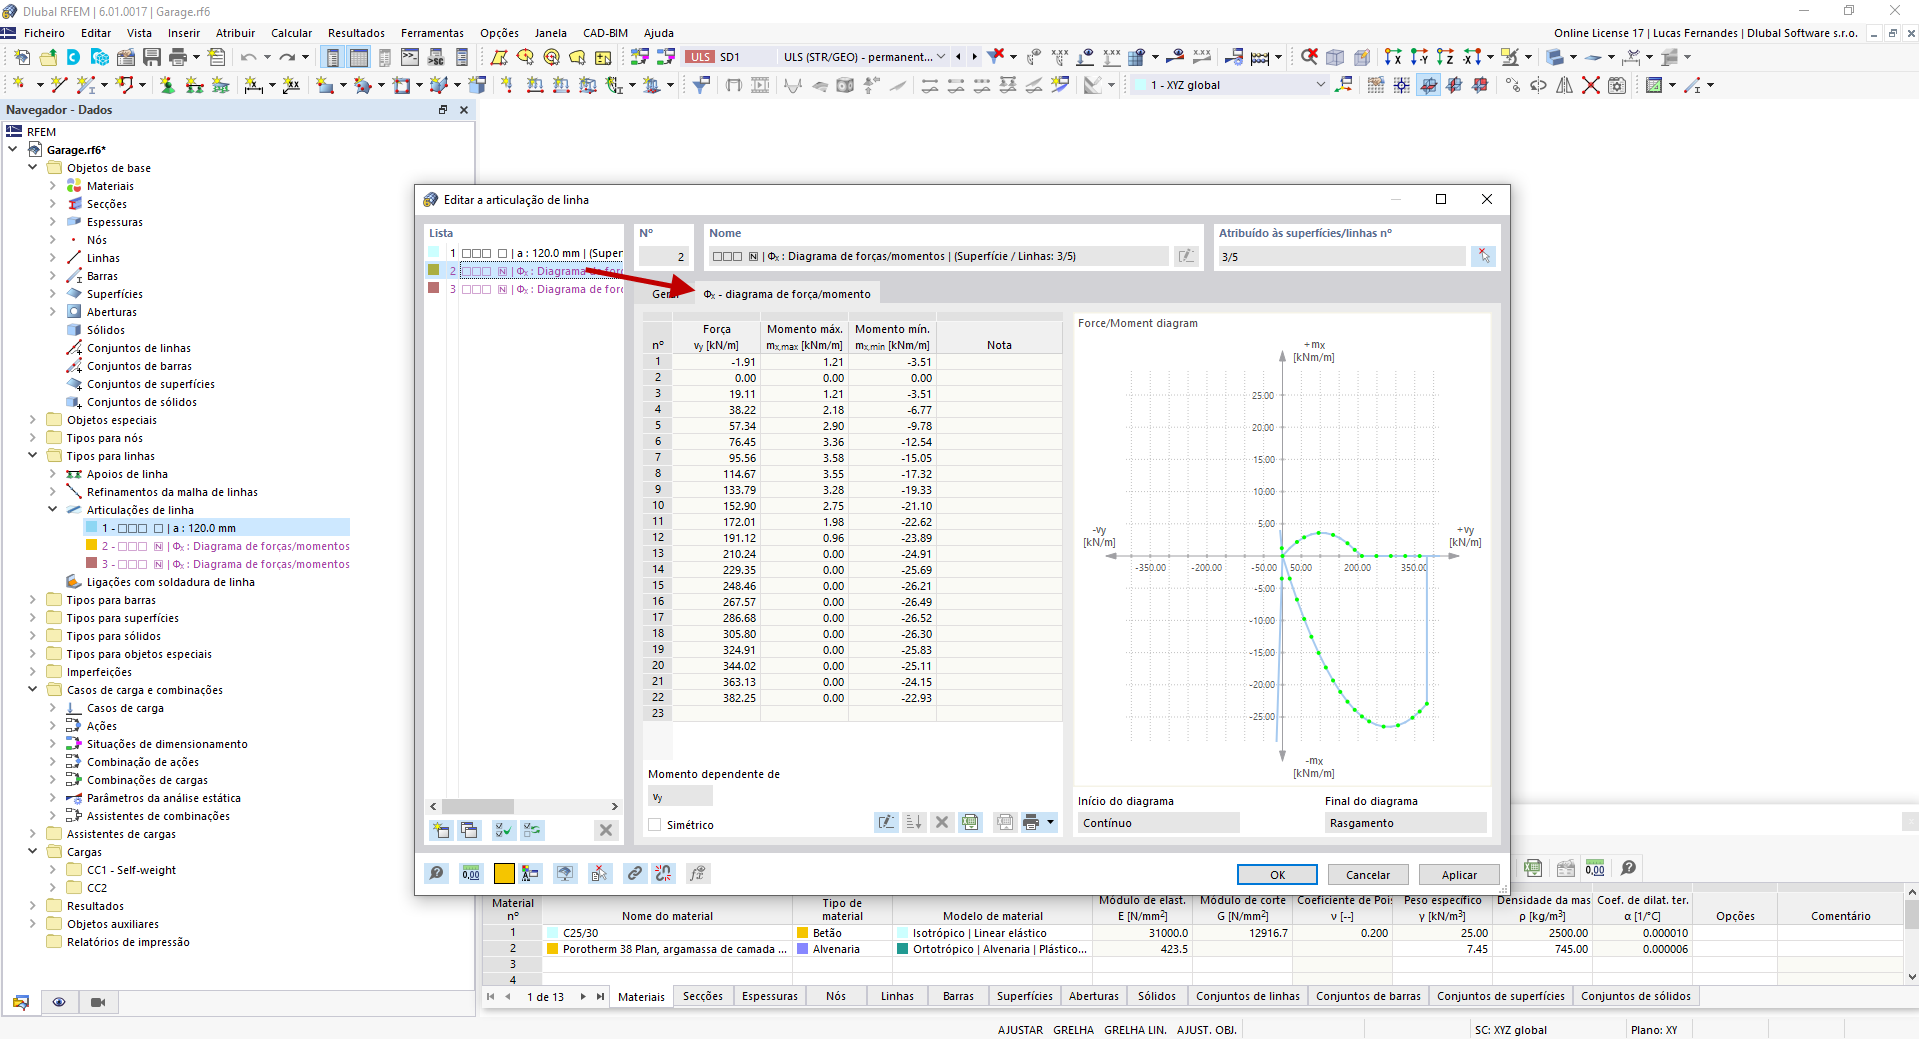Image resolution: width=1919 pixels, height=1039 pixels.
Task: Switch to the Secções table tab
Action: [703, 997]
